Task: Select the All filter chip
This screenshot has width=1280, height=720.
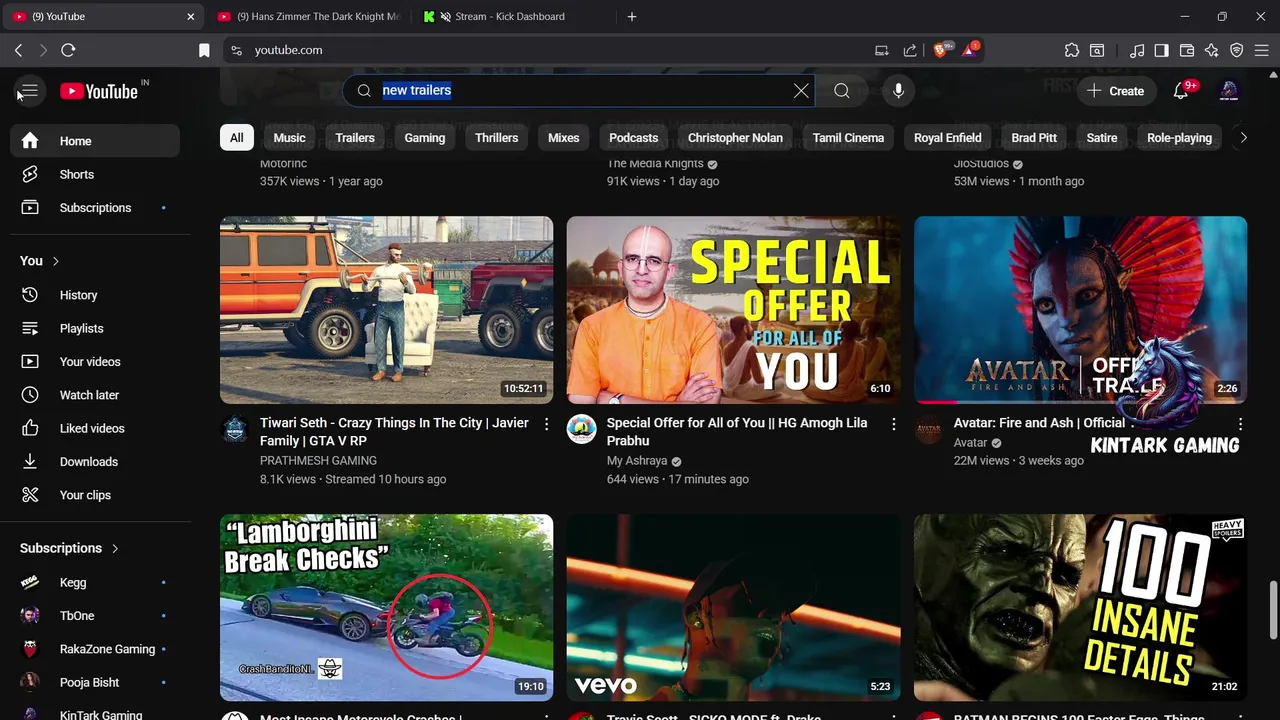Action: 237,138
